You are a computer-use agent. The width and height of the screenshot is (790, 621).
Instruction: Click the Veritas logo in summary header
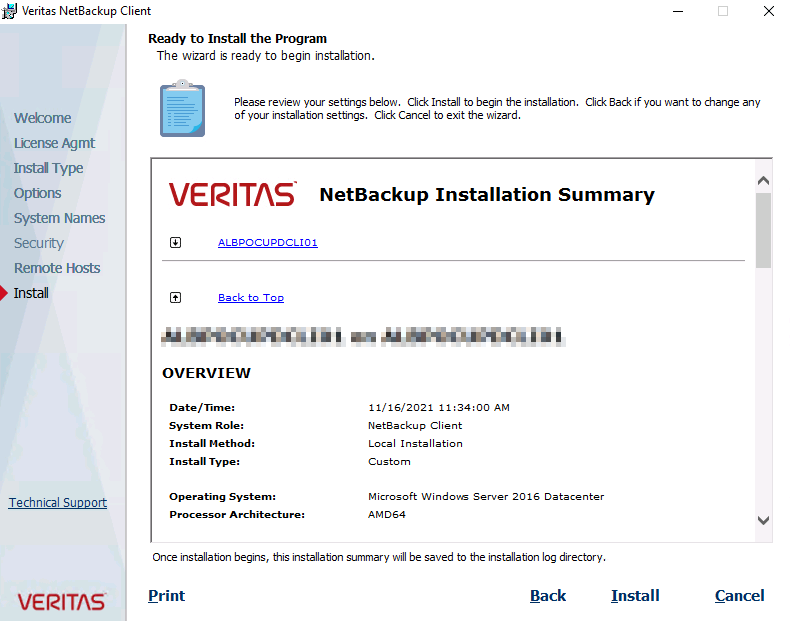coord(232,194)
